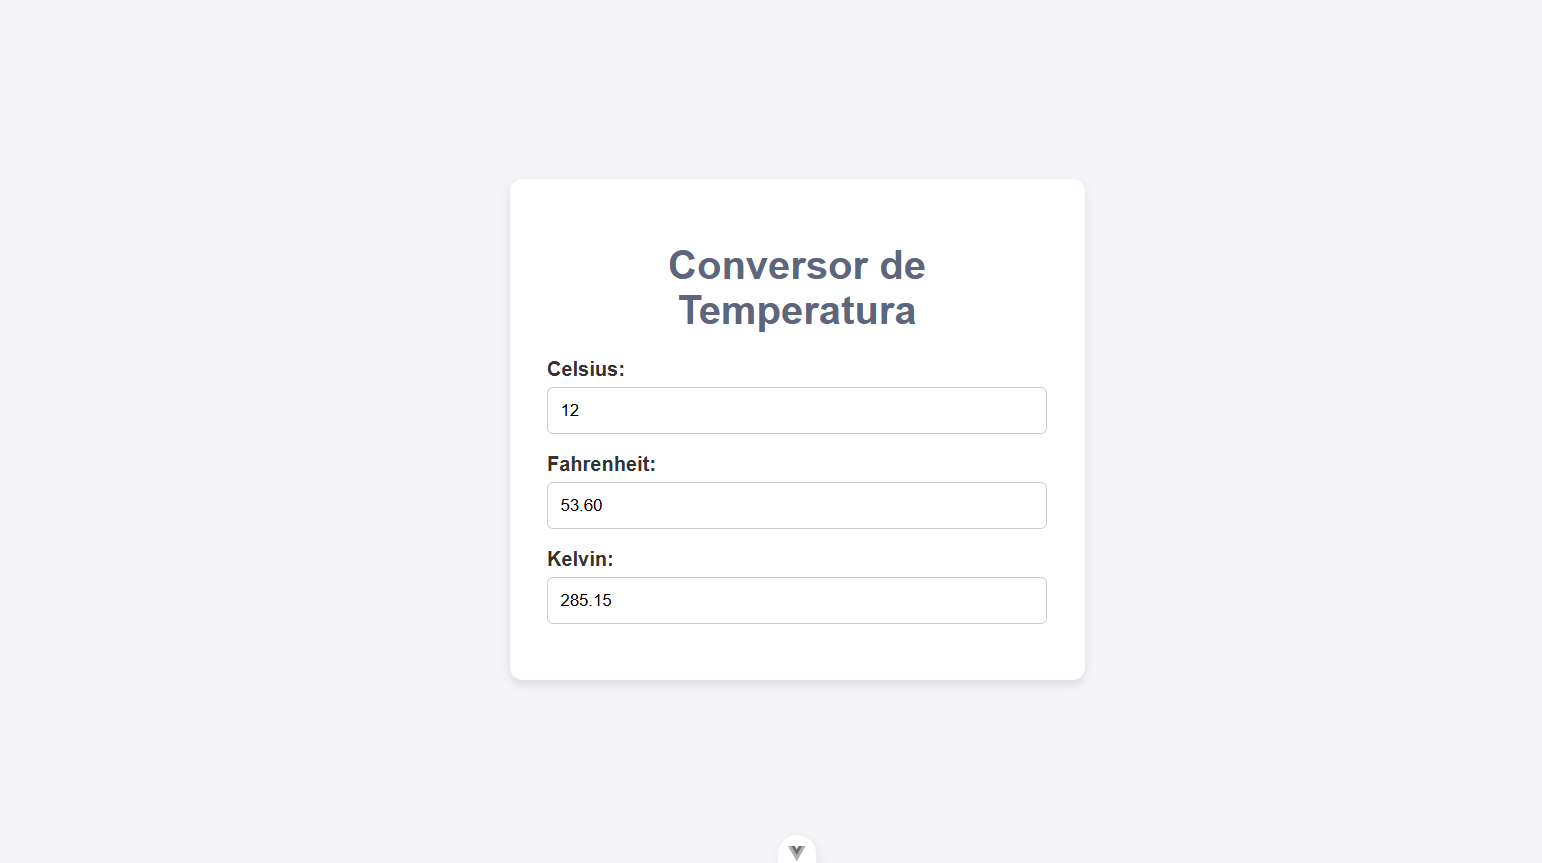Image resolution: width=1542 pixels, height=863 pixels.
Task: Click the Kelvin label
Action: [x=580, y=559]
